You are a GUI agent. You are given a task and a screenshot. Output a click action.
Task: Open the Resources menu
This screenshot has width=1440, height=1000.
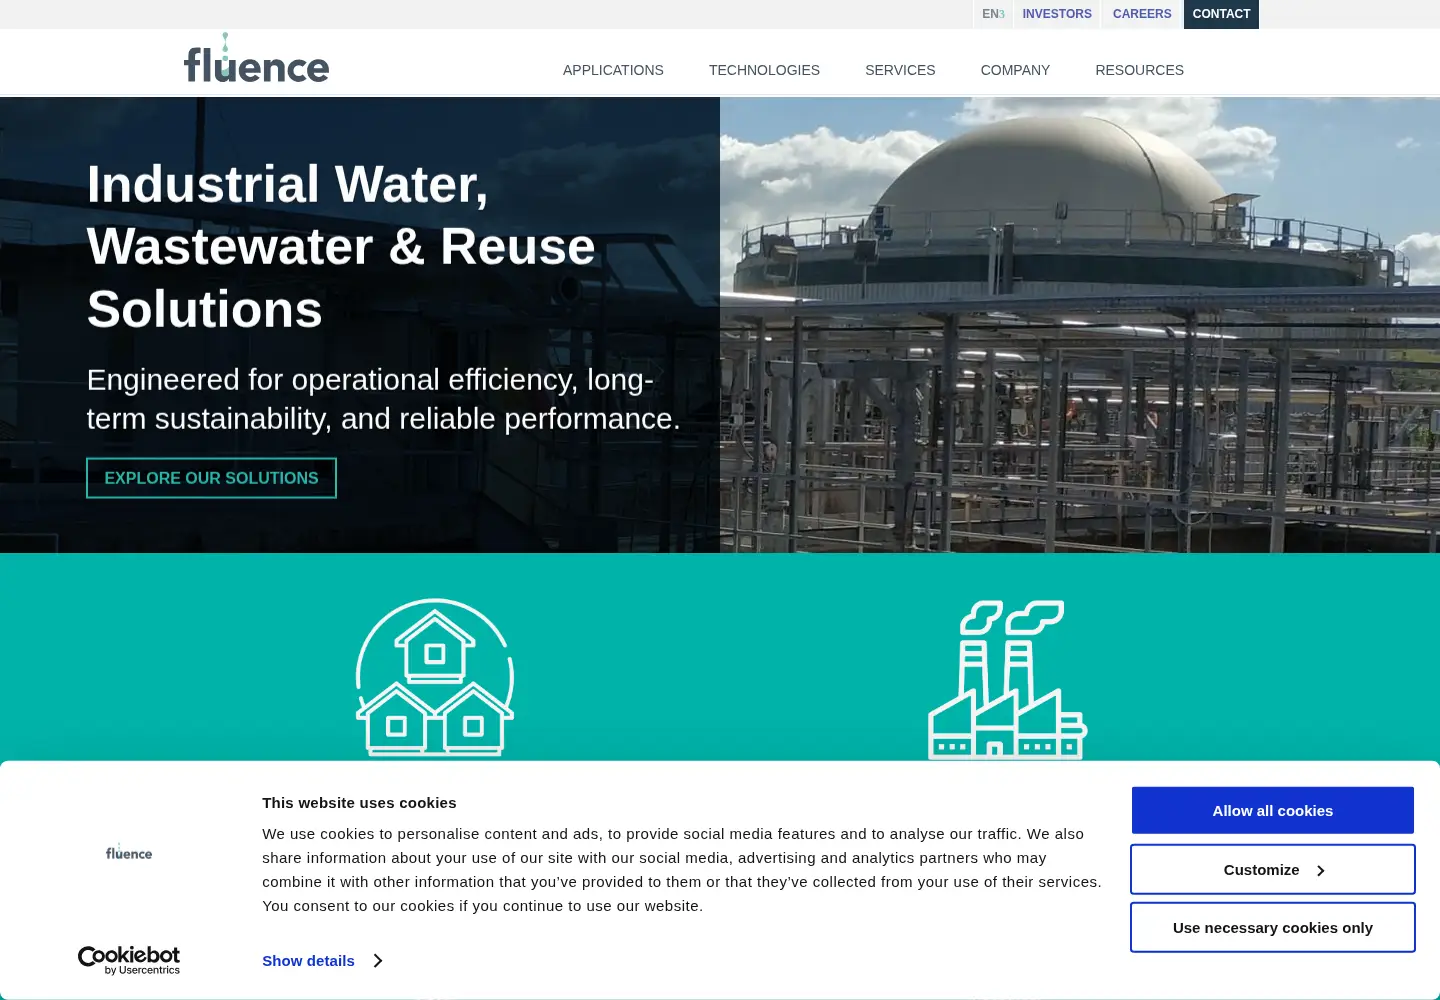click(x=1139, y=70)
